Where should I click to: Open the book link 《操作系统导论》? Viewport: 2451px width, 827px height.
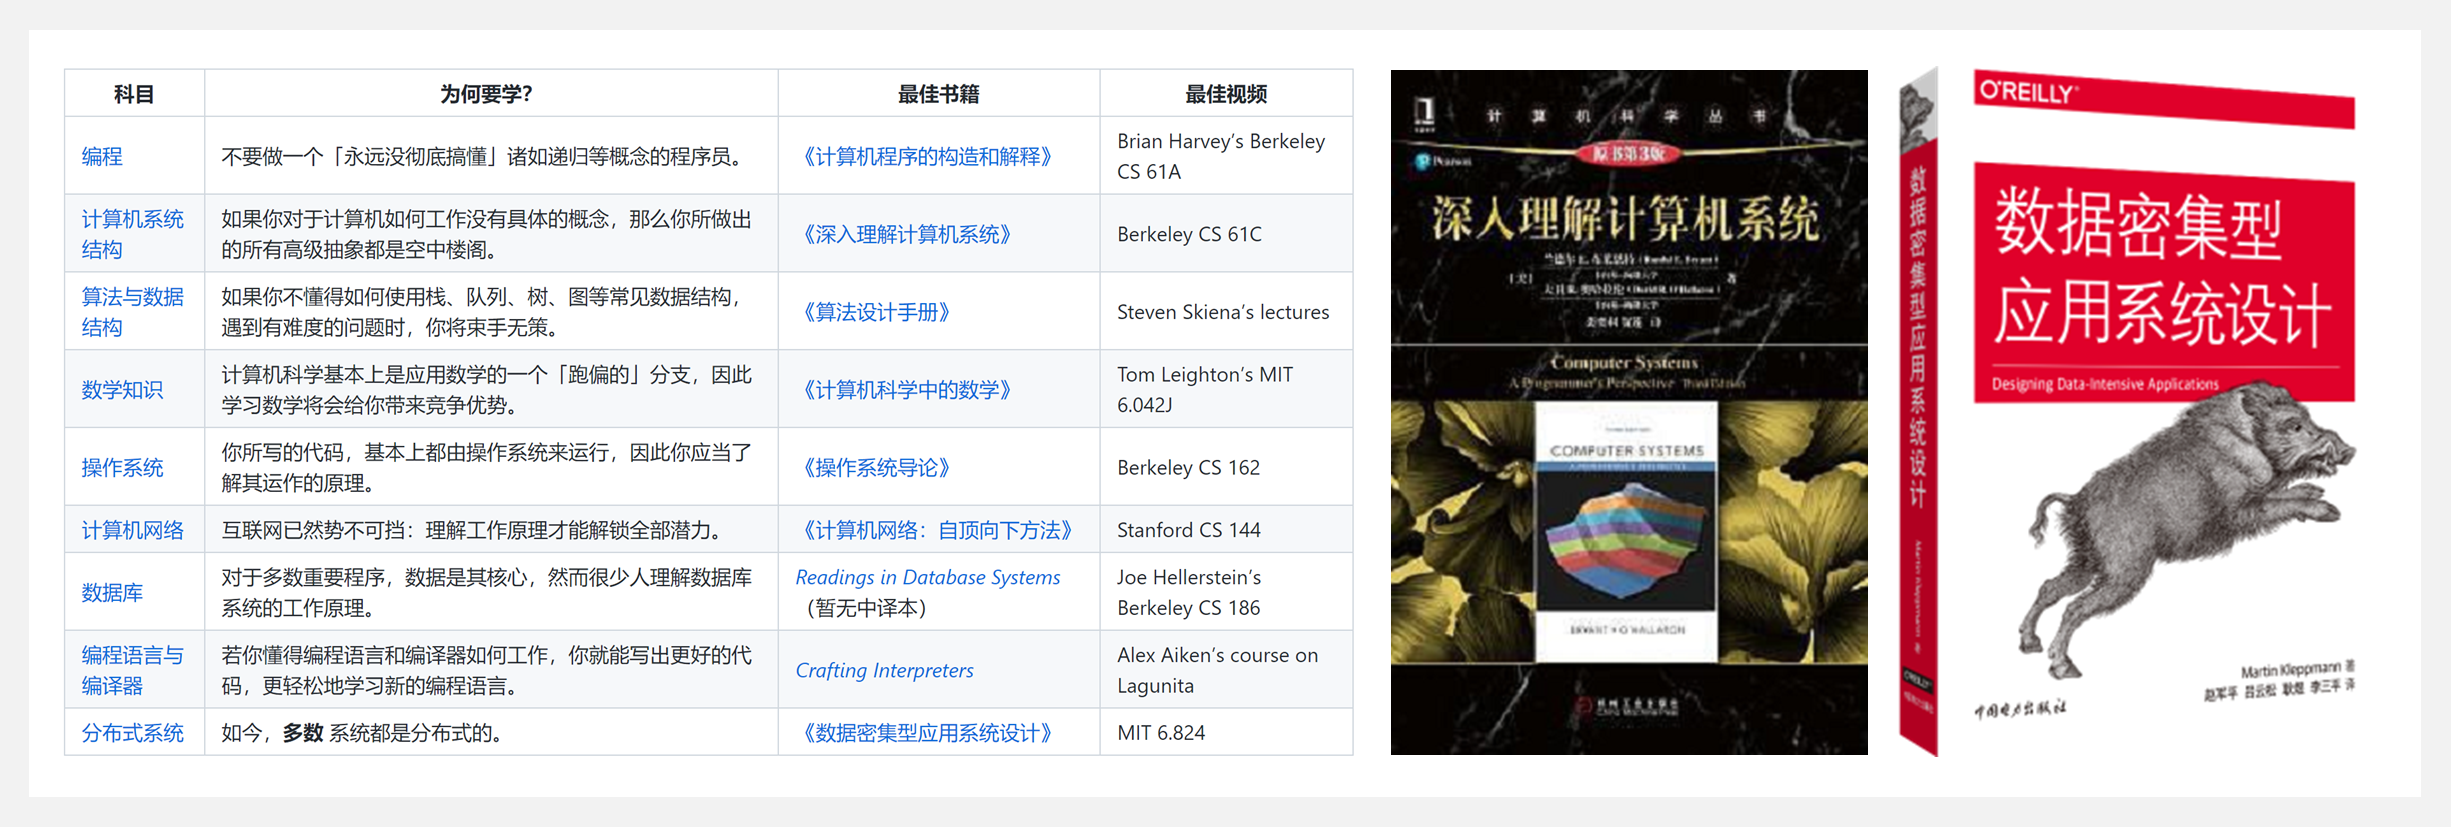click(877, 468)
